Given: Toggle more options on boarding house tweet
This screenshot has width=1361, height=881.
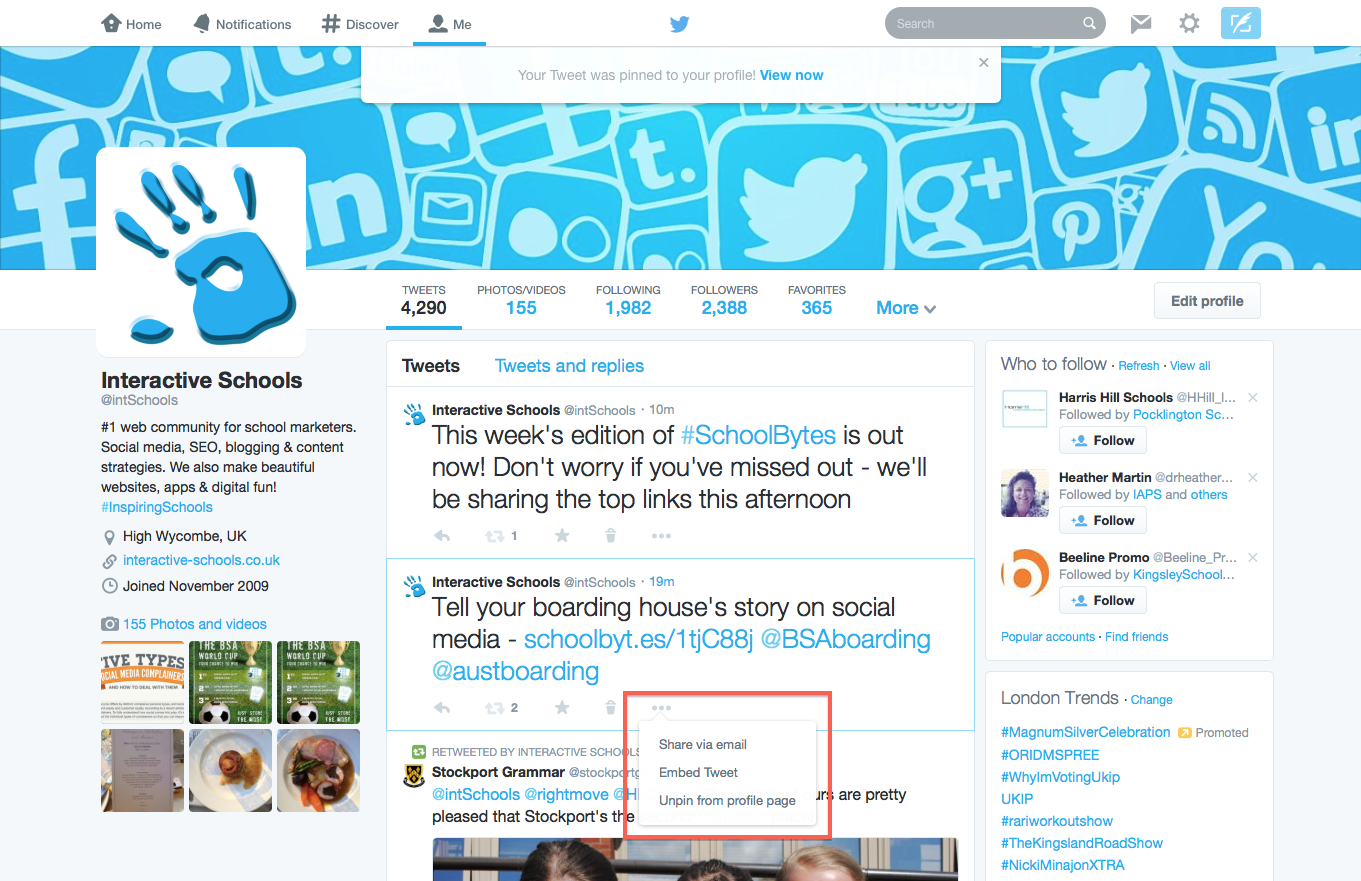Looking at the screenshot, I should (x=661, y=708).
